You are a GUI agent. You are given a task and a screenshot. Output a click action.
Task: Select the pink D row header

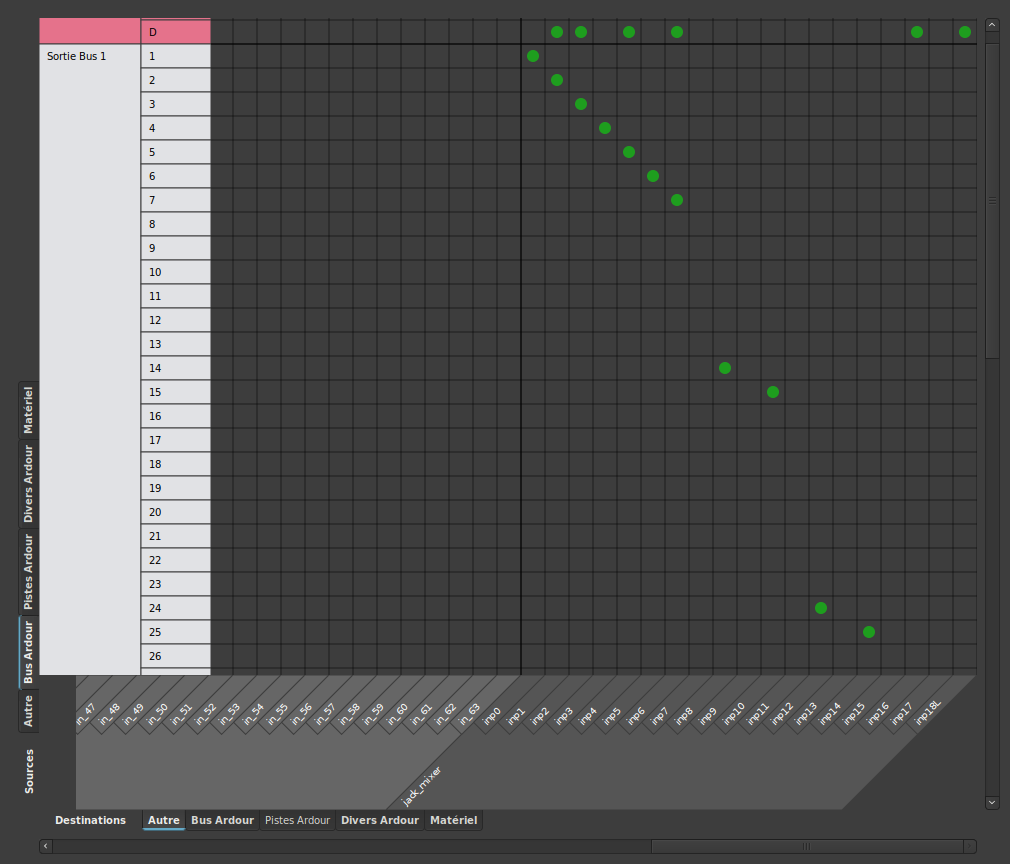[176, 32]
